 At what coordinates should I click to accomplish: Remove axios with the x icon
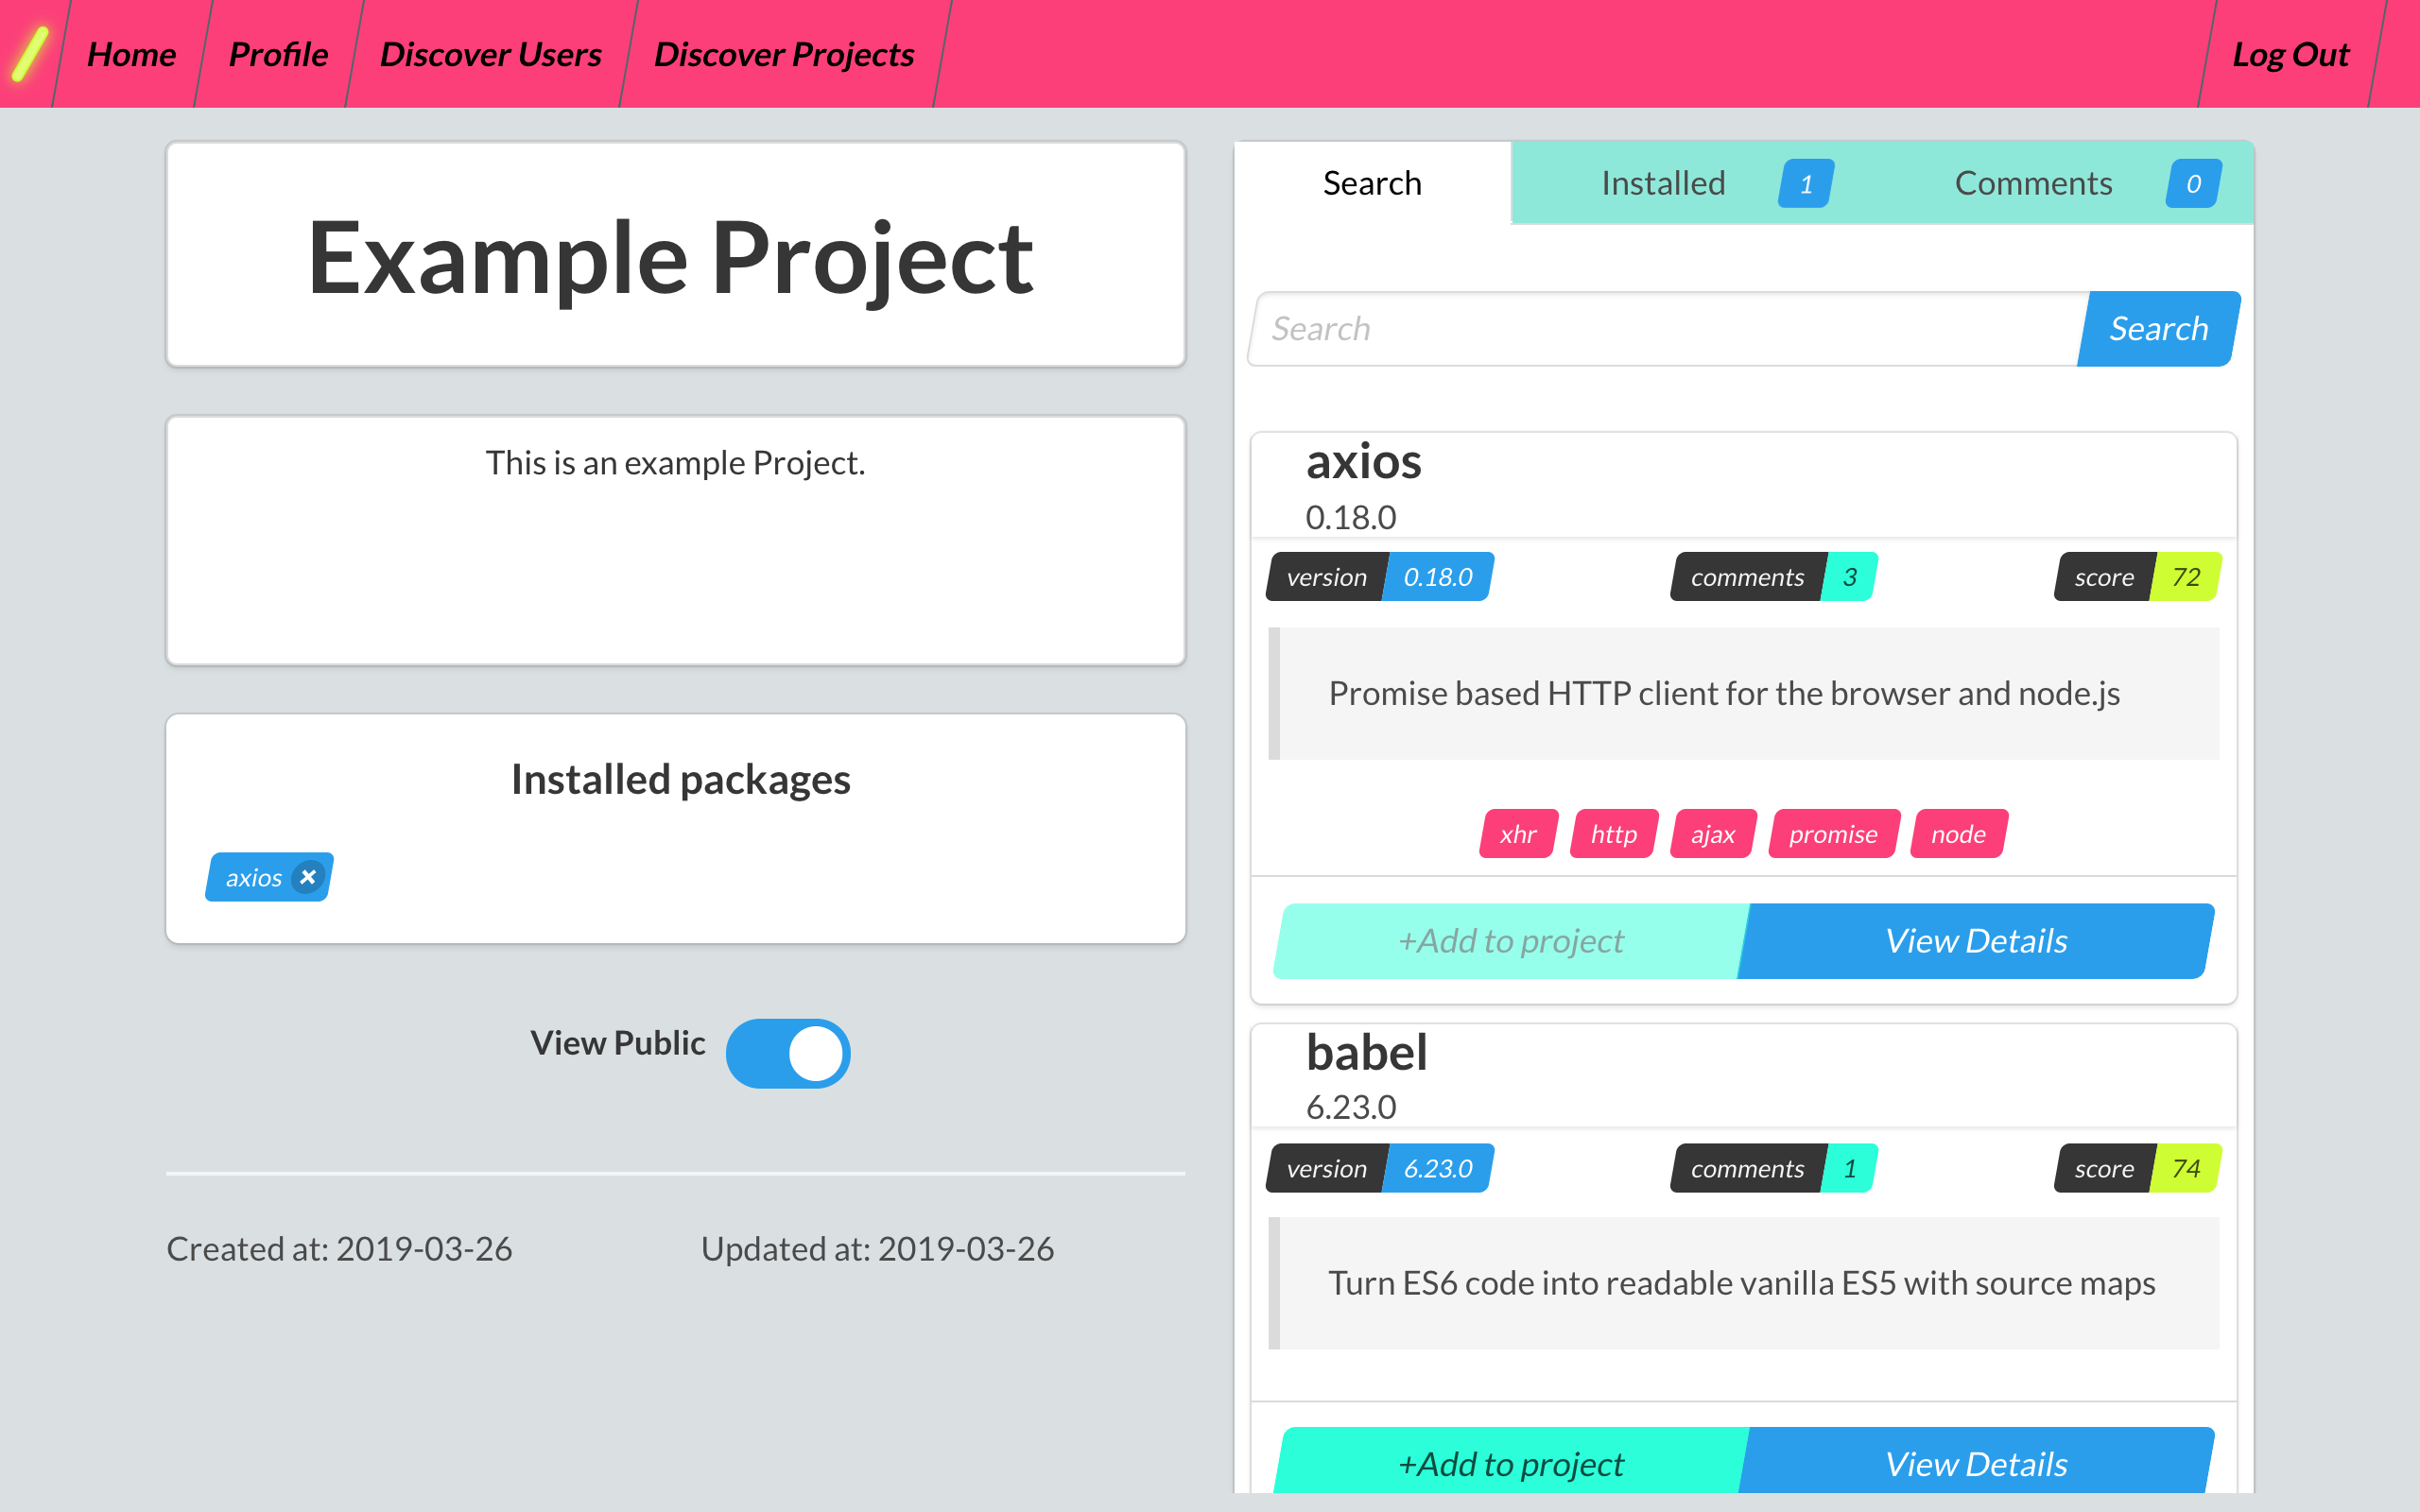point(308,877)
